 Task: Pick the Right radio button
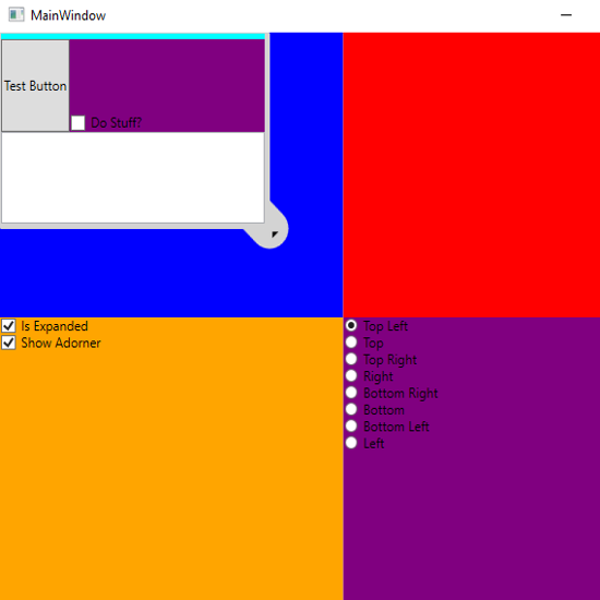[x=351, y=376]
